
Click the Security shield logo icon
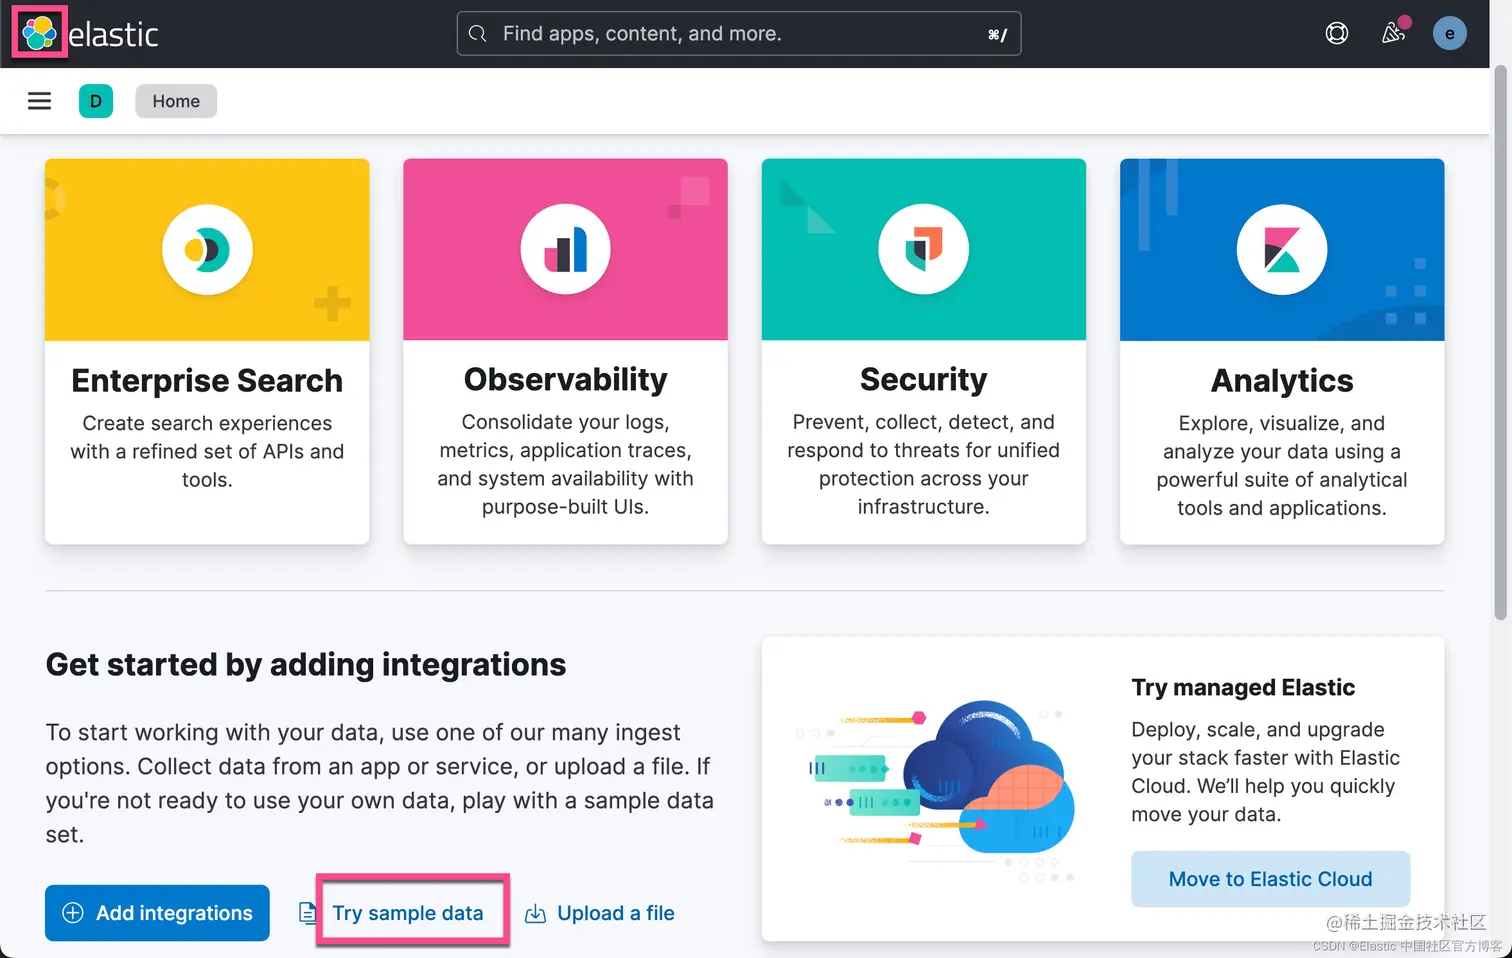(x=923, y=249)
